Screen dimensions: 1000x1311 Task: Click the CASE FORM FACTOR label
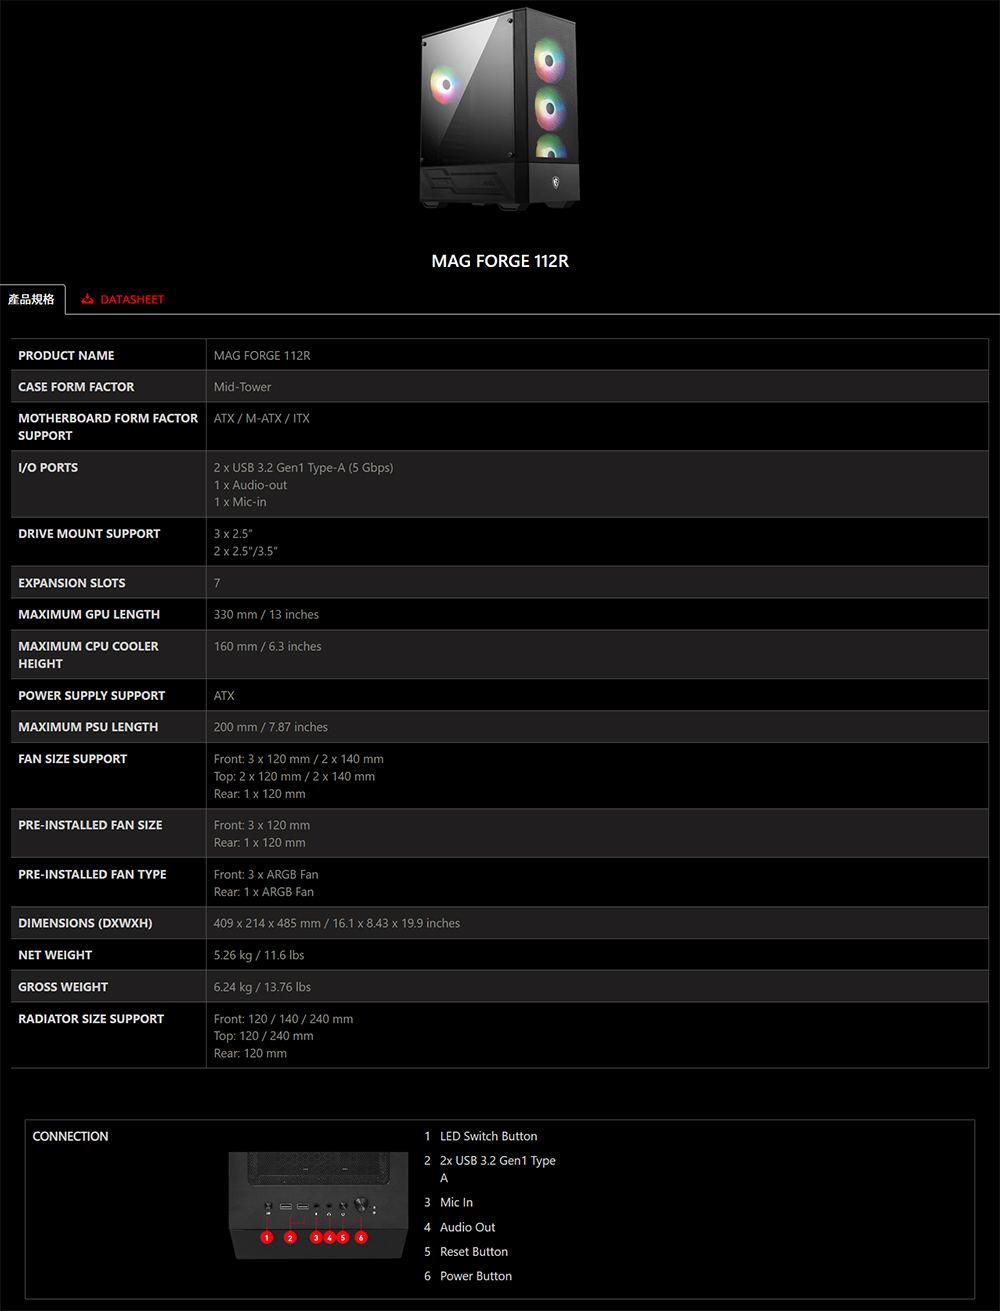pos(76,387)
